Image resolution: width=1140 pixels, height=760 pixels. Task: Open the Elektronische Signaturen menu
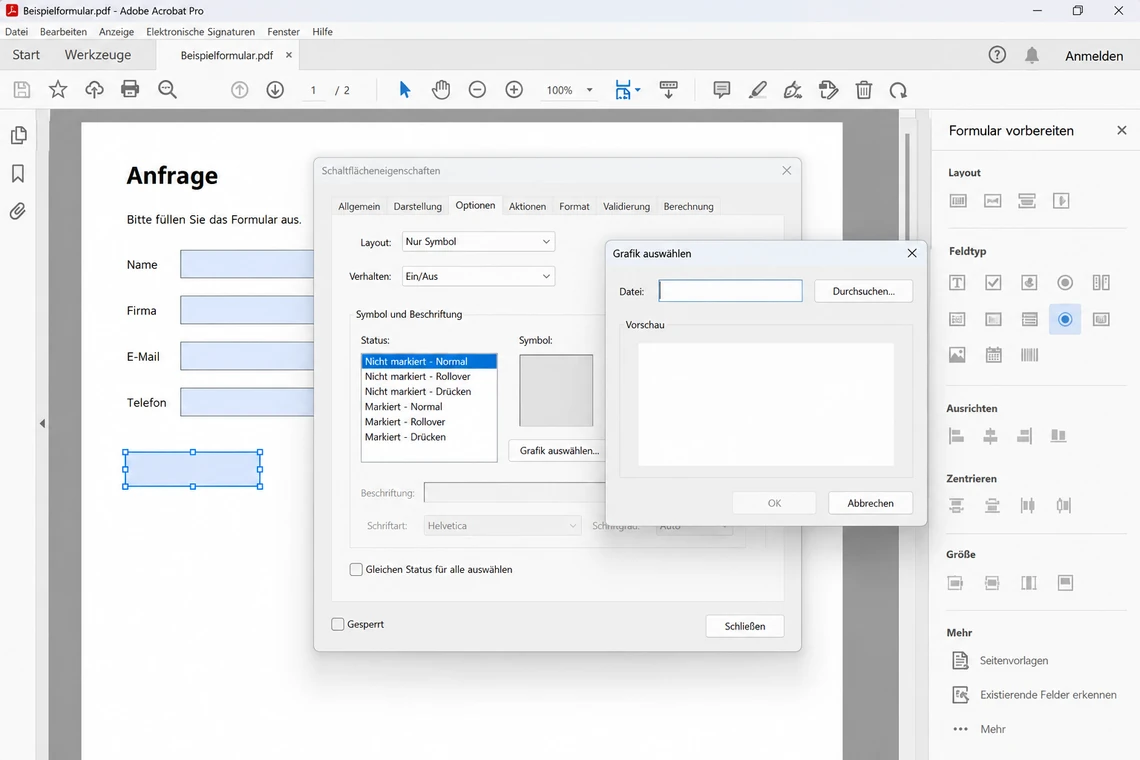[x=201, y=32]
